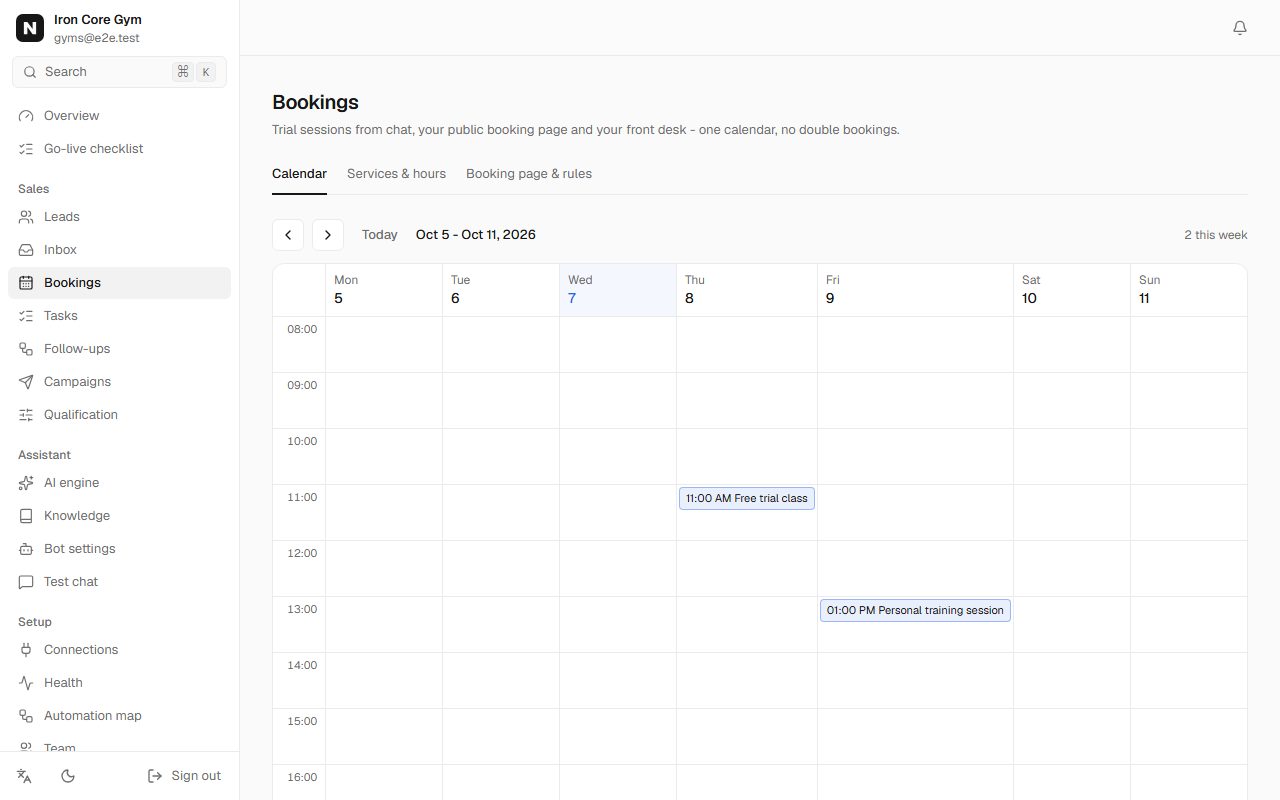1280x800 pixels.
Task: Click the 2 this week counter
Action: tap(1216, 235)
